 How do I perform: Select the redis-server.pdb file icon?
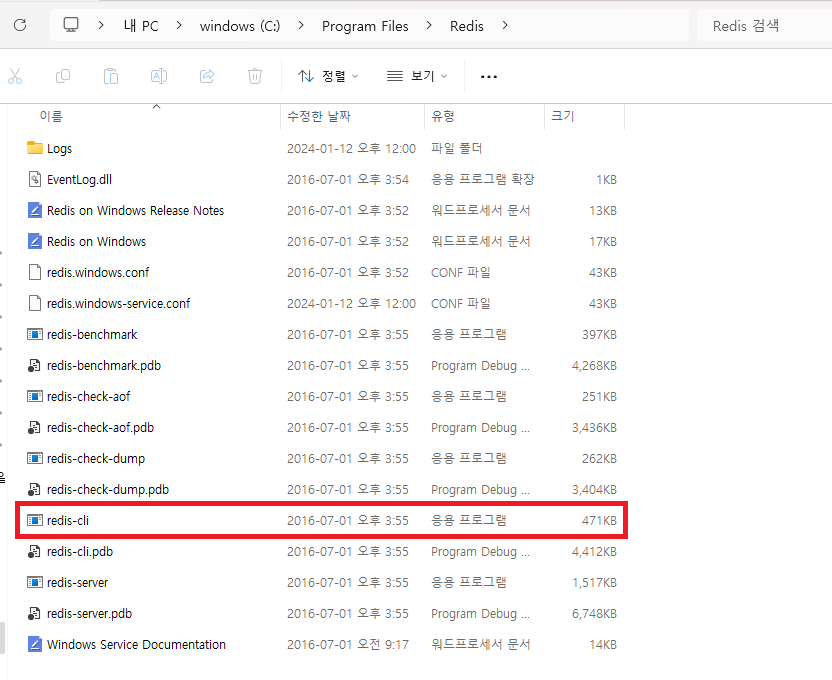pos(34,614)
